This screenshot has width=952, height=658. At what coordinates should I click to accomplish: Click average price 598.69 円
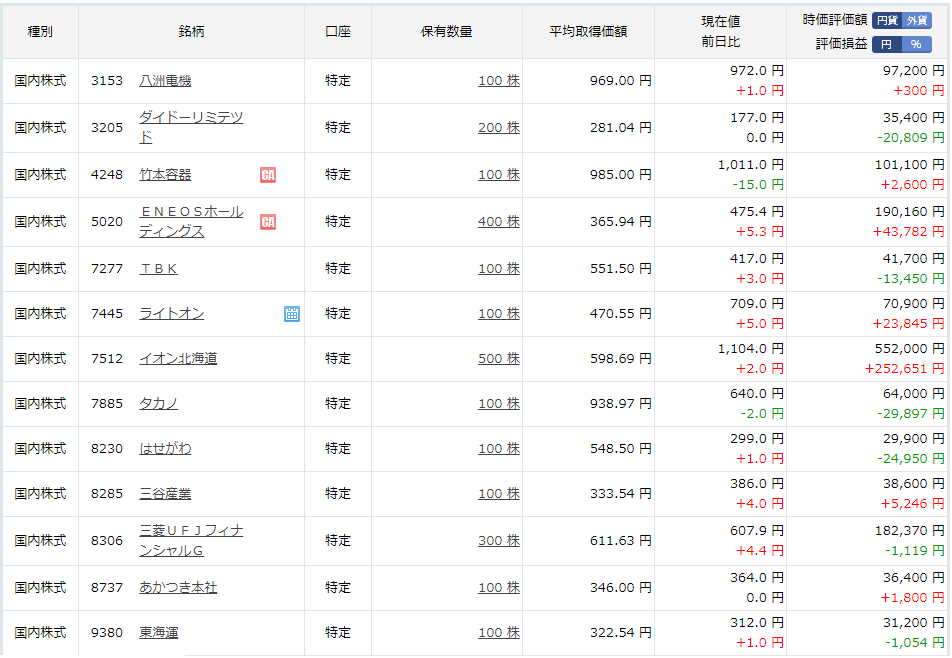tap(620, 358)
